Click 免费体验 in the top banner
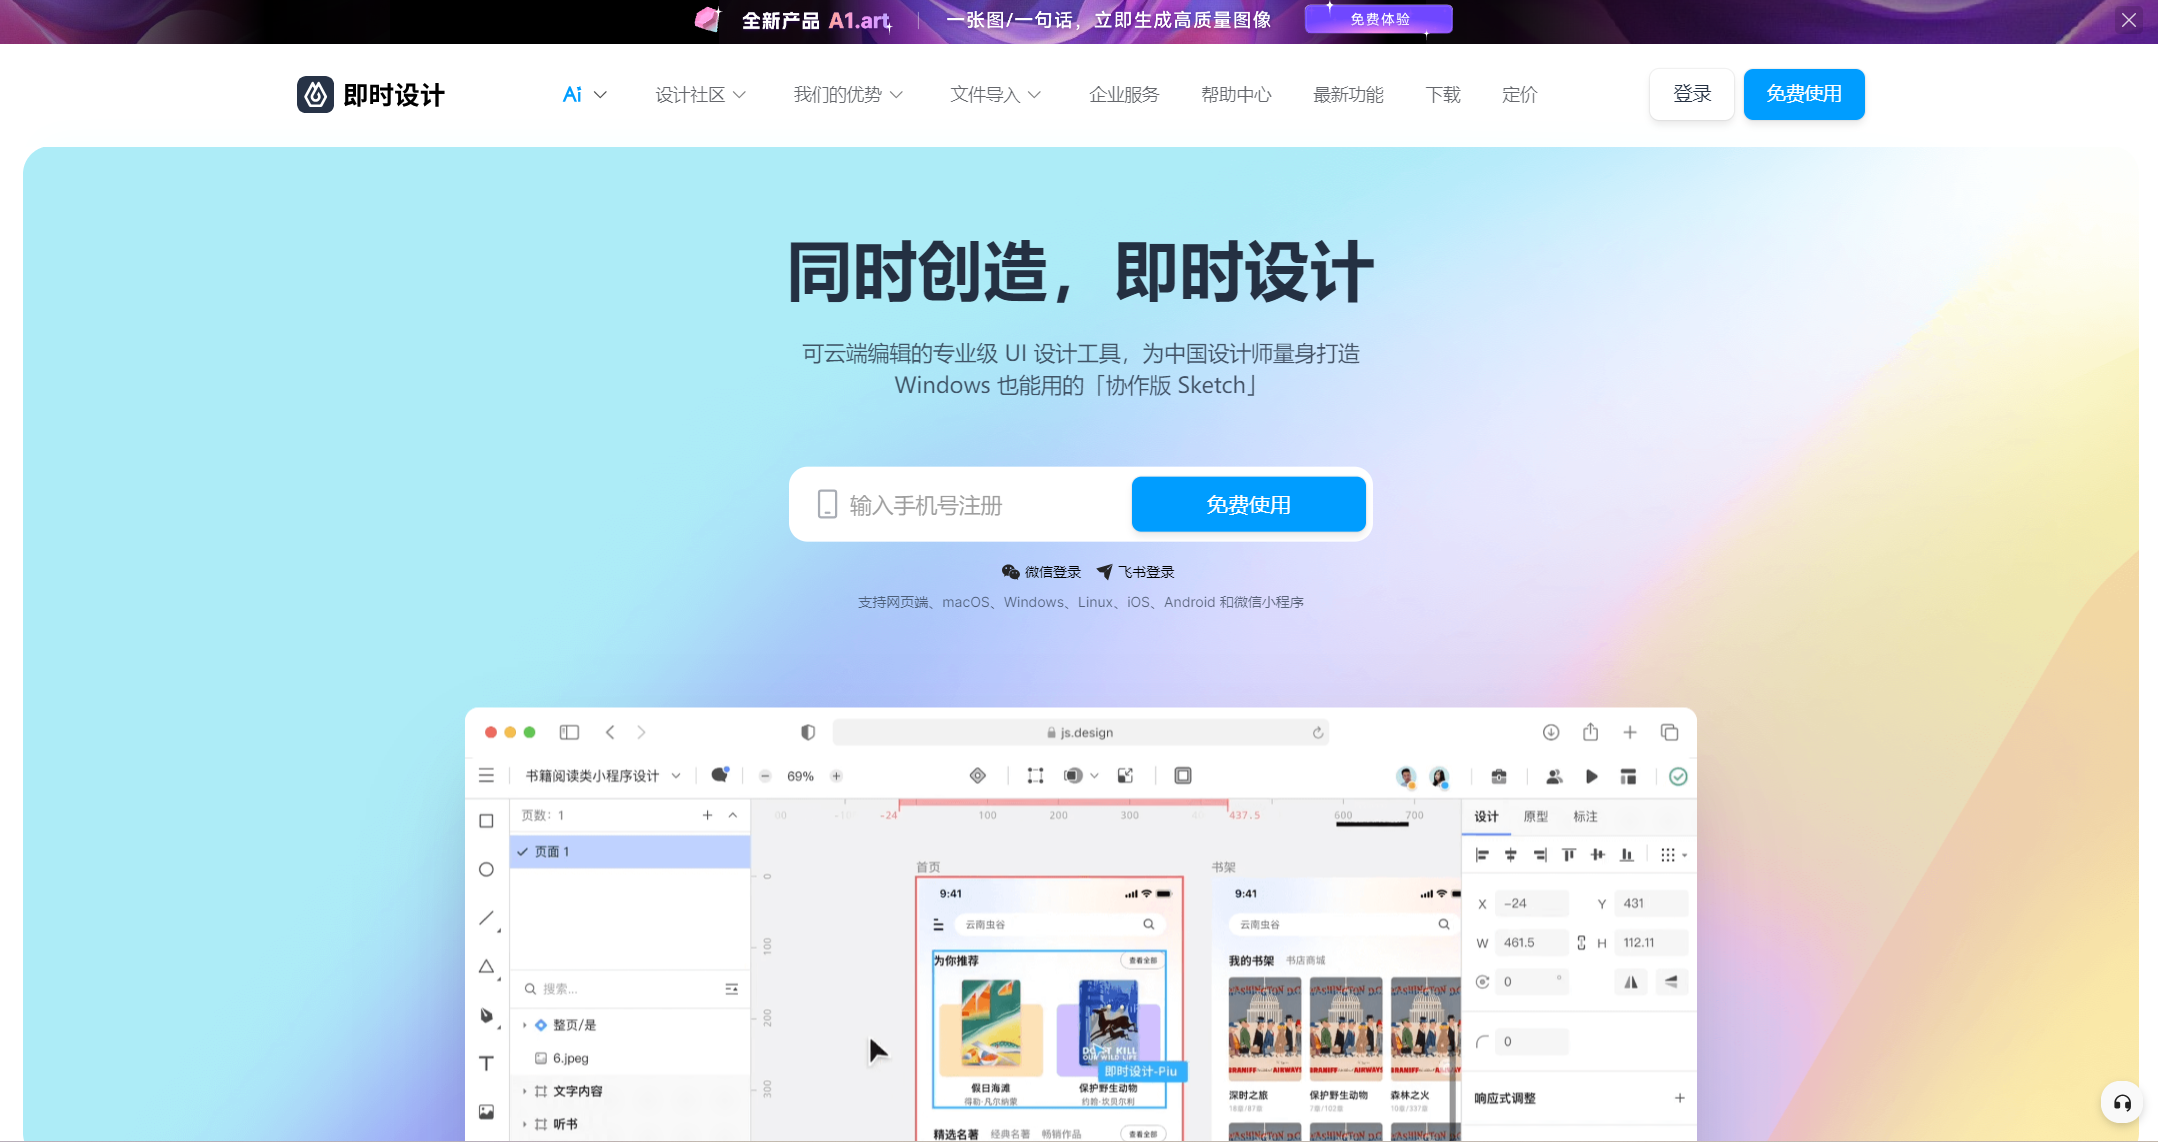 click(x=1379, y=19)
